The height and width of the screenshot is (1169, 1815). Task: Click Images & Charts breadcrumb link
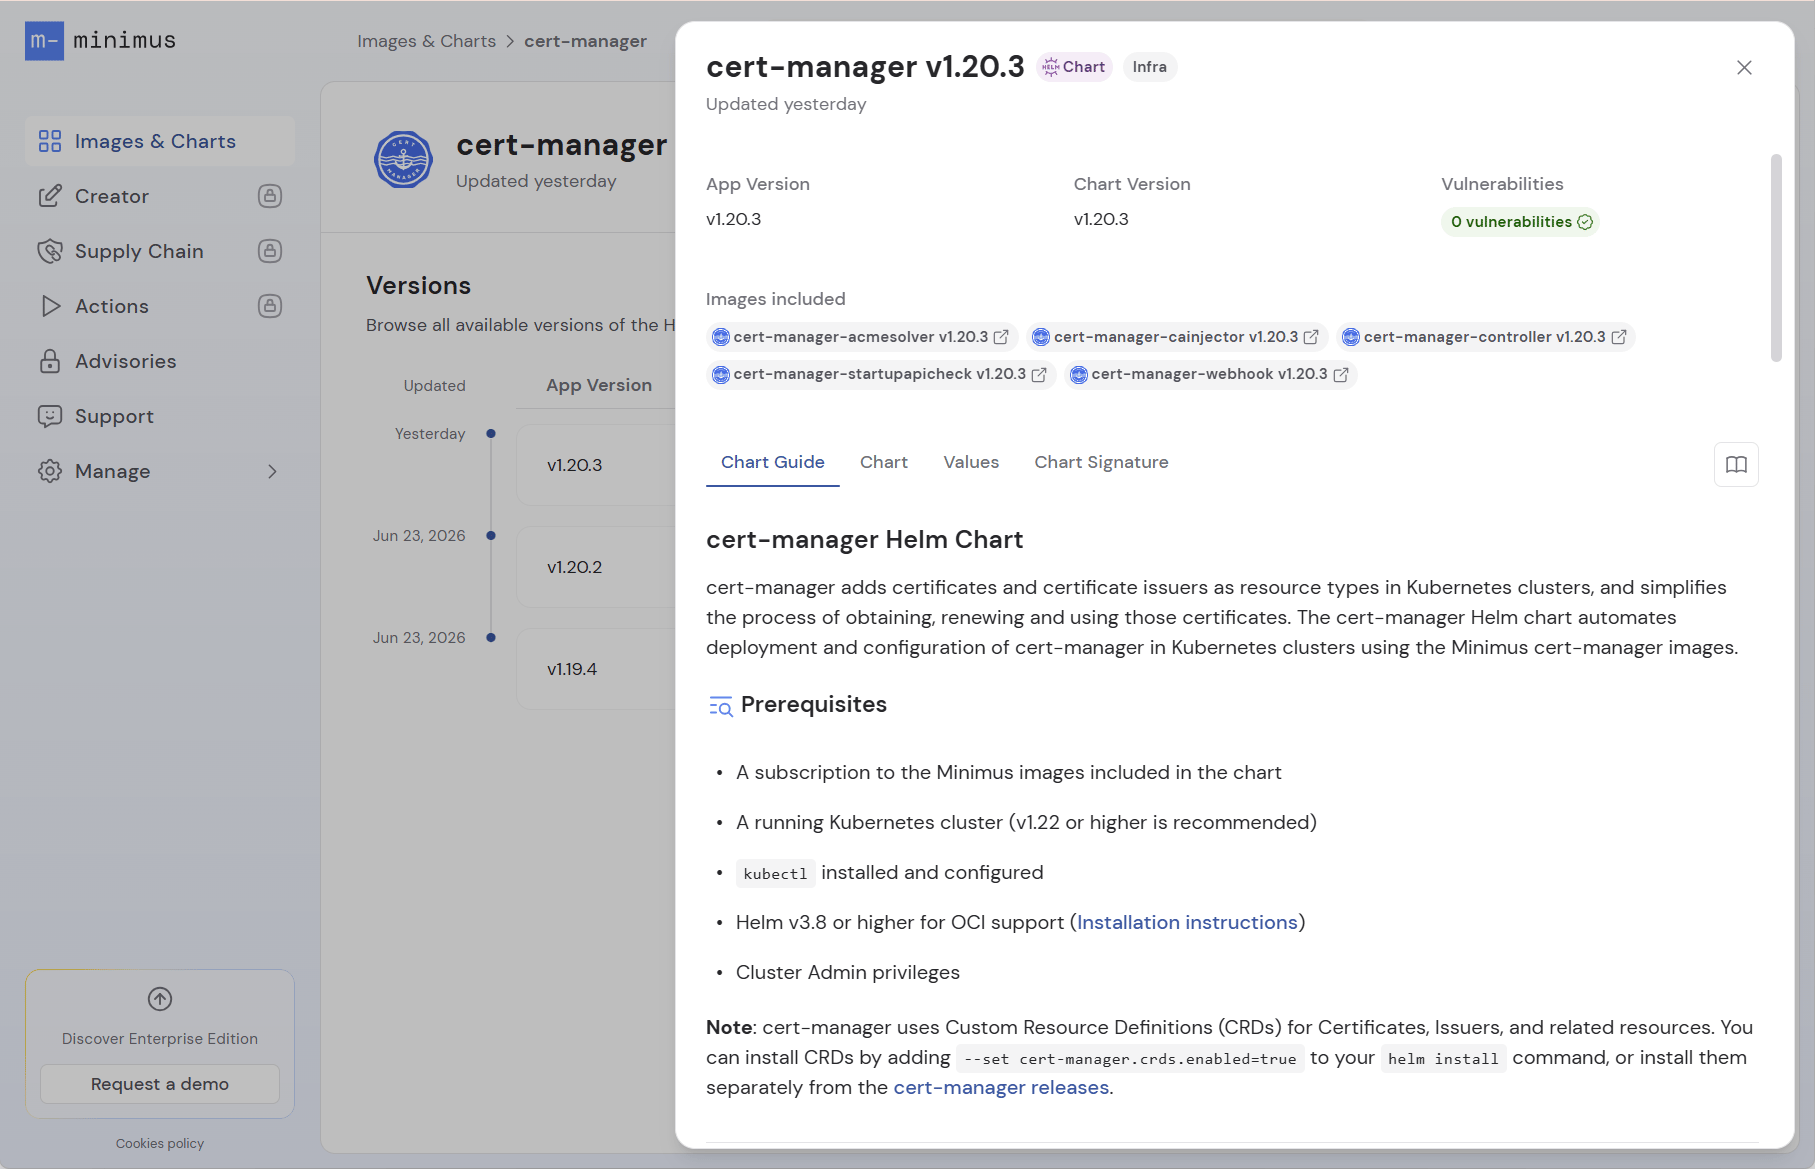tap(426, 41)
